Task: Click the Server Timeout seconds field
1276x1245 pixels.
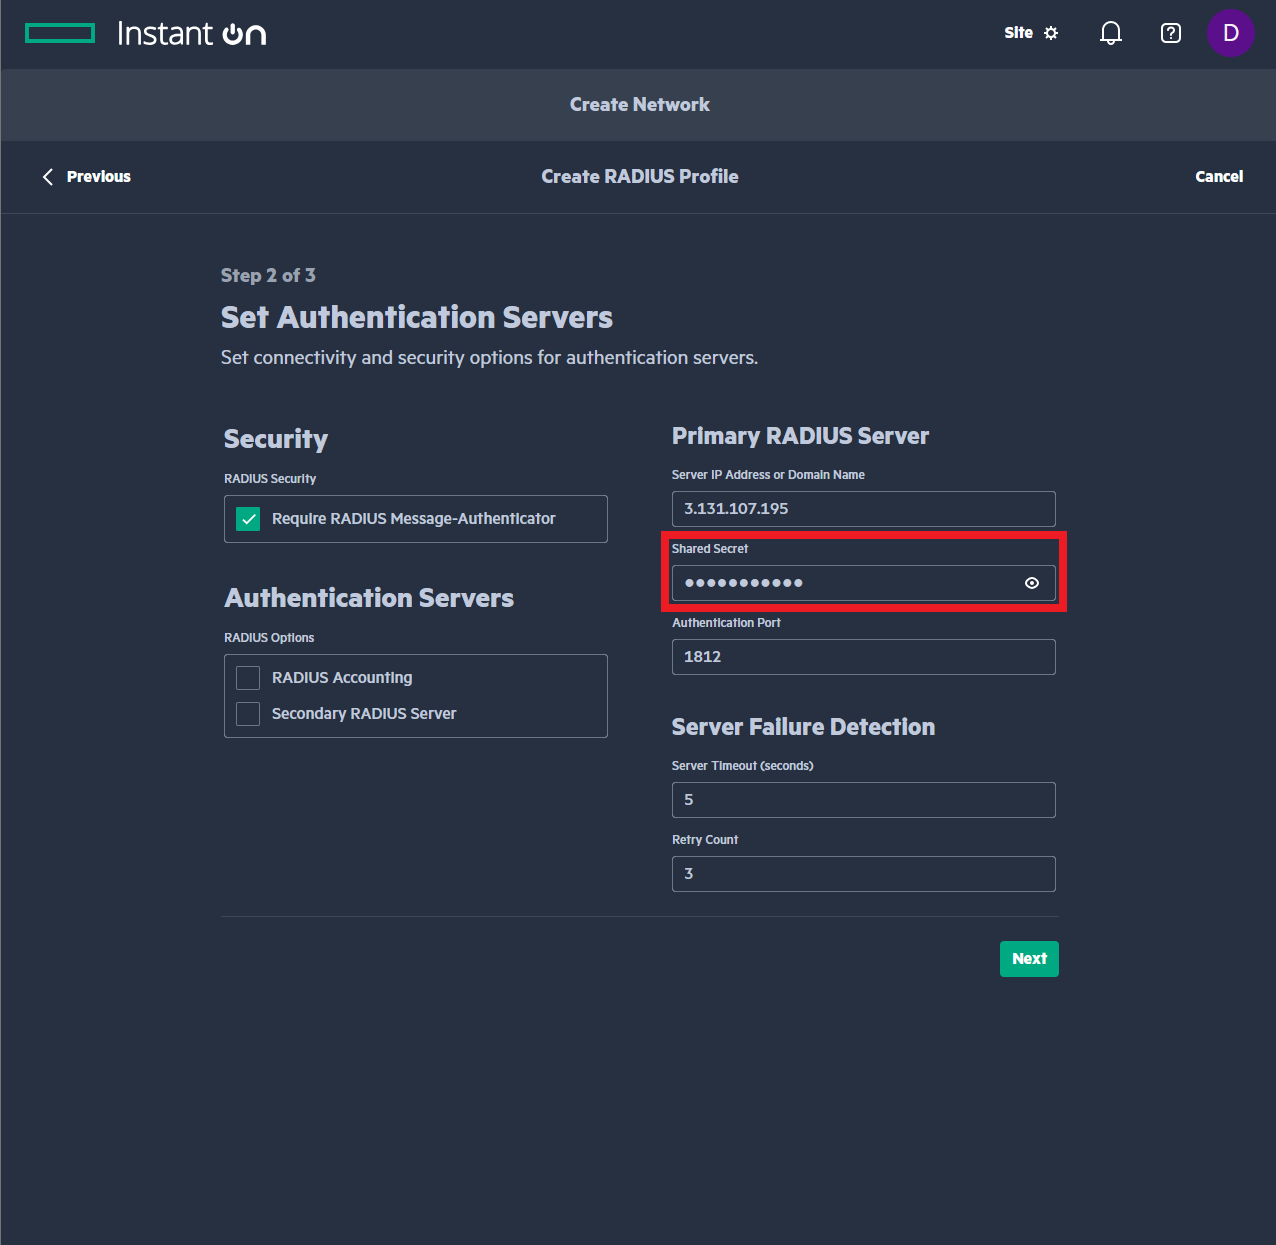Action: point(864,800)
